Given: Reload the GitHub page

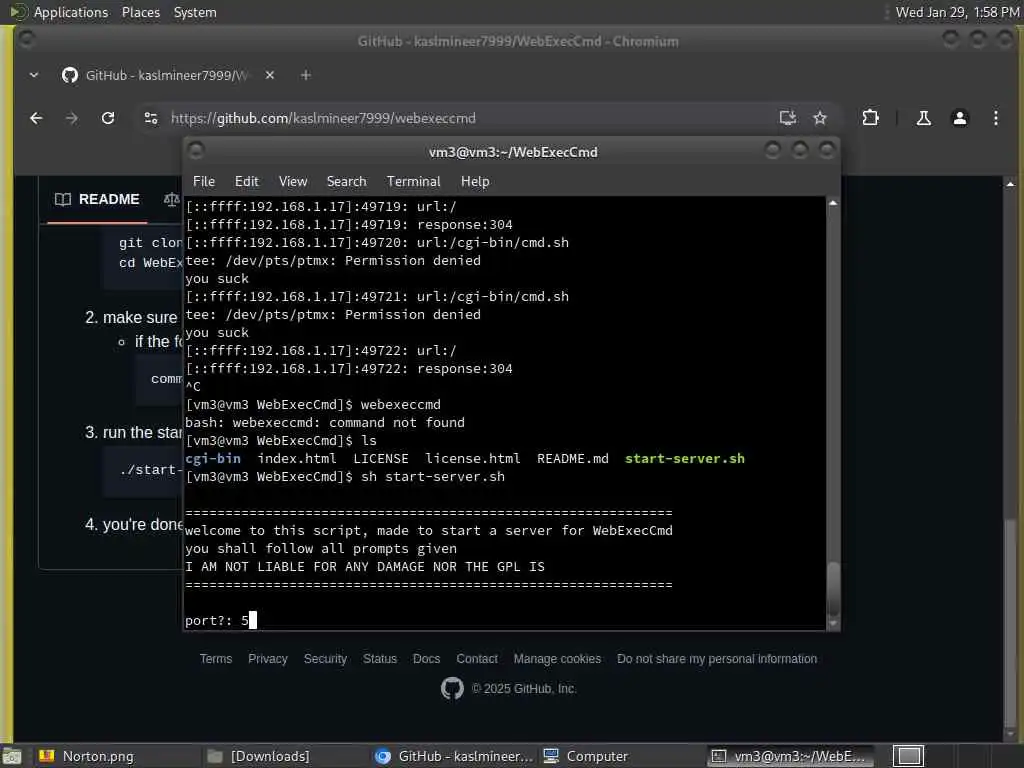Looking at the screenshot, I should 108,118.
